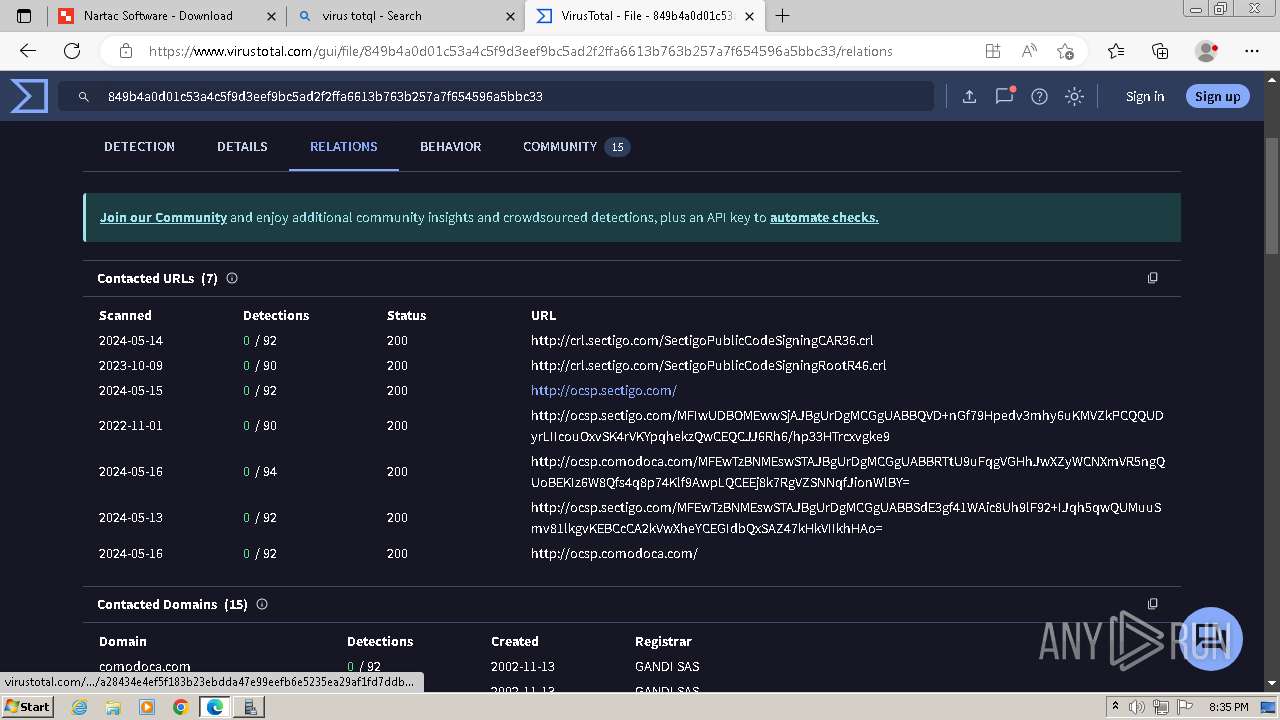The width and height of the screenshot is (1280, 720).
Task: Open a new browser tab
Action: 782,16
